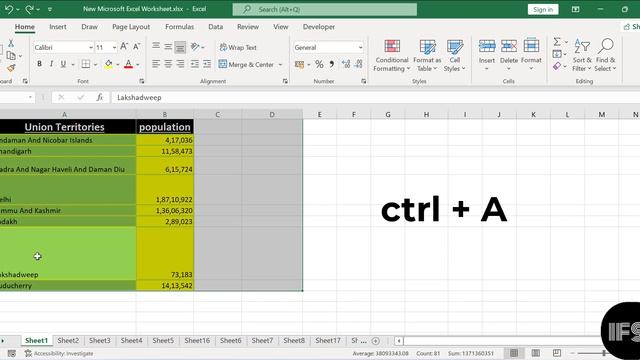The width and height of the screenshot is (640, 360).
Task: Toggle Italic formatting
Action: coord(51,64)
